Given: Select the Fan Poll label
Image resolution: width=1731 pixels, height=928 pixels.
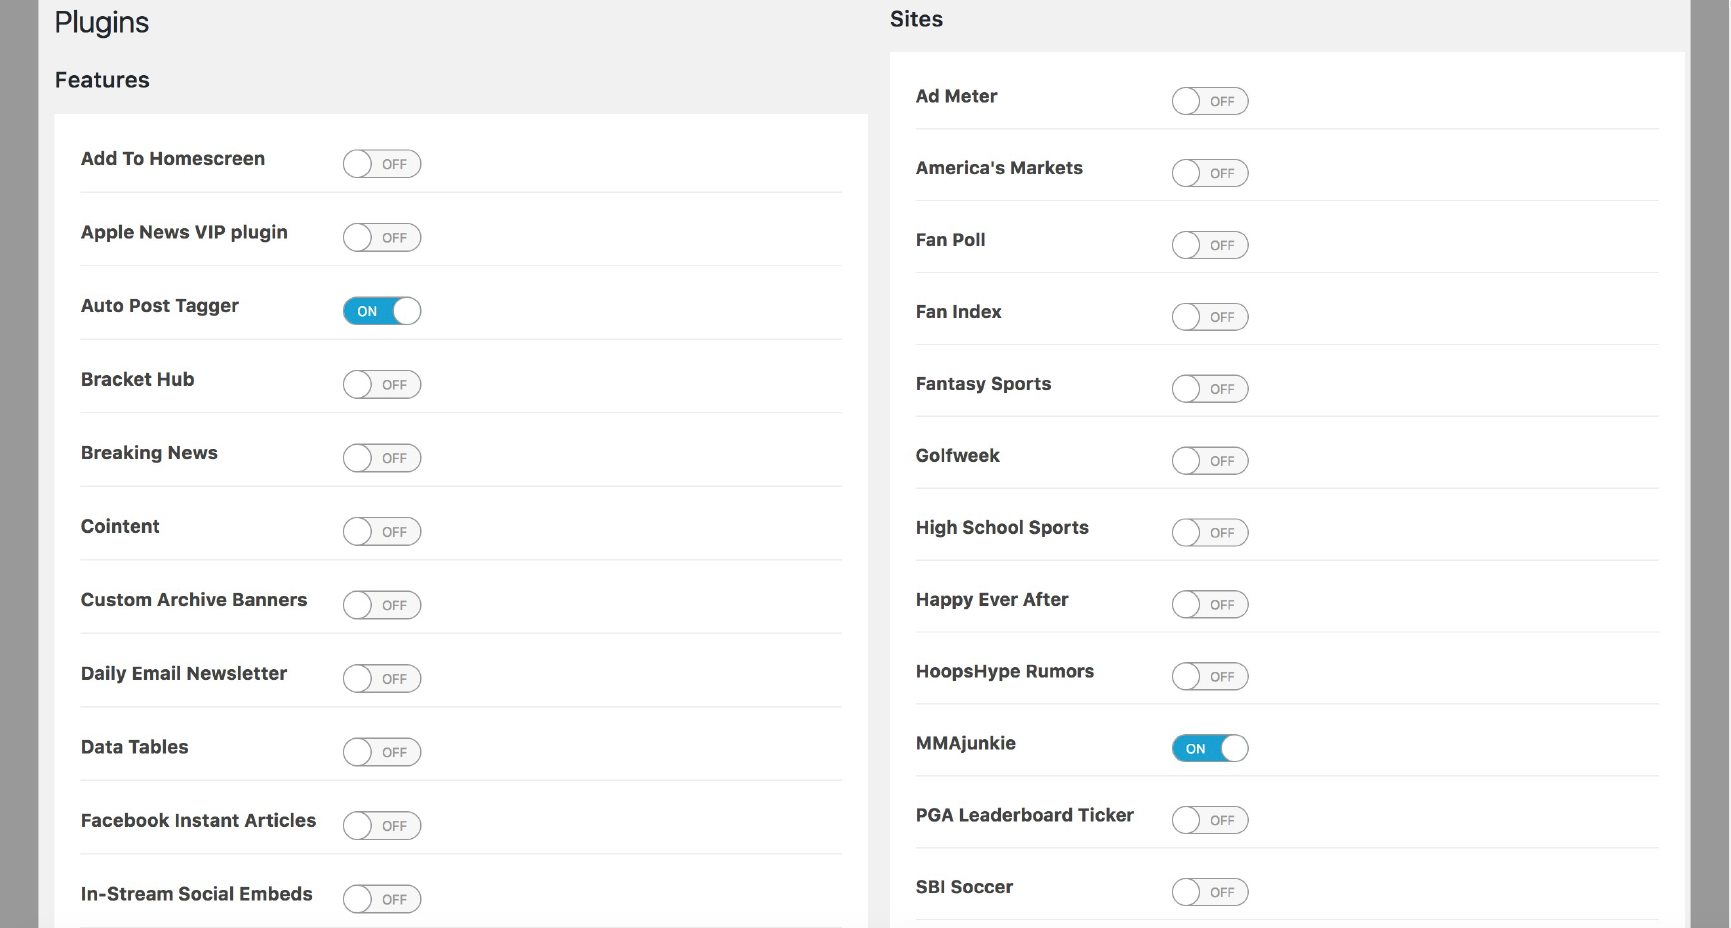Looking at the screenshot, I should 951,240.
